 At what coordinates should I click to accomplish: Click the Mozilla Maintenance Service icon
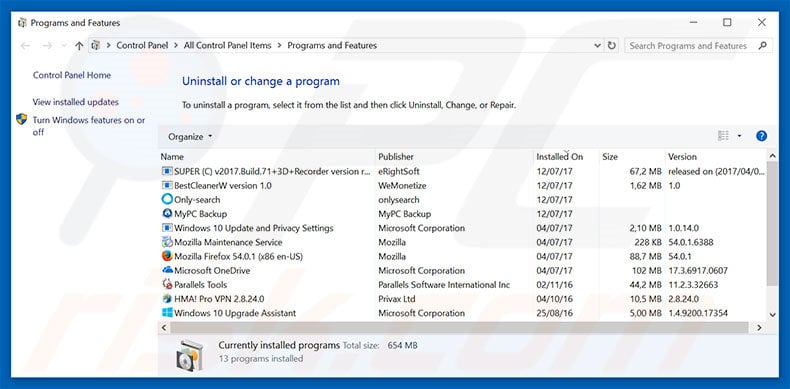(167, 242)
